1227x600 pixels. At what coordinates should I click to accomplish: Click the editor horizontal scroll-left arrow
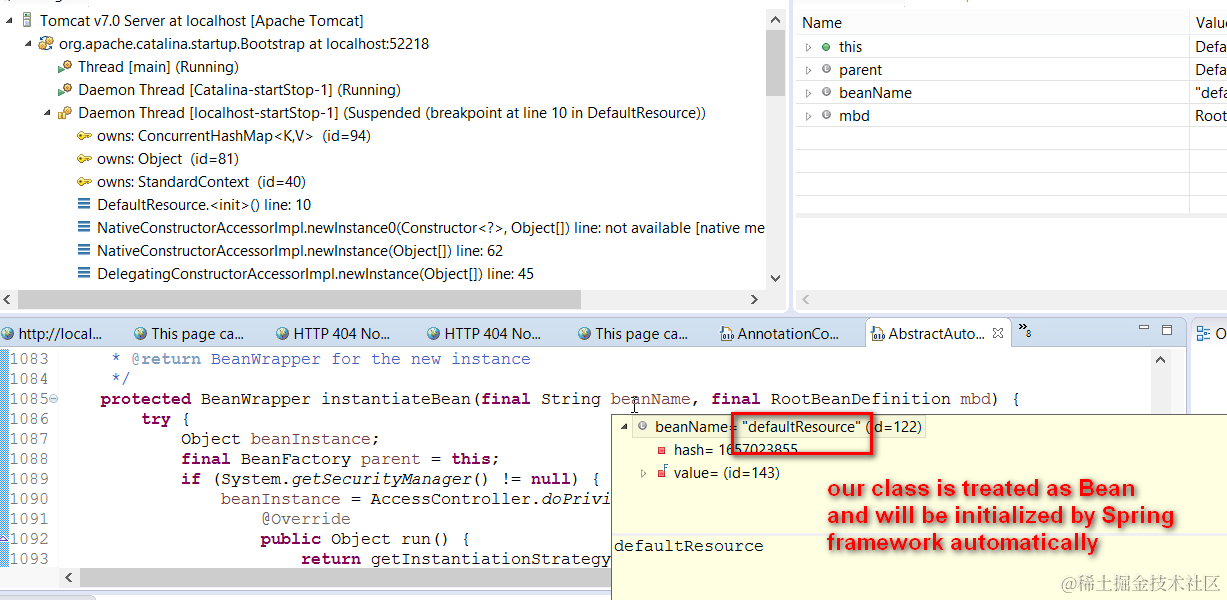click(x=68, y=577)
